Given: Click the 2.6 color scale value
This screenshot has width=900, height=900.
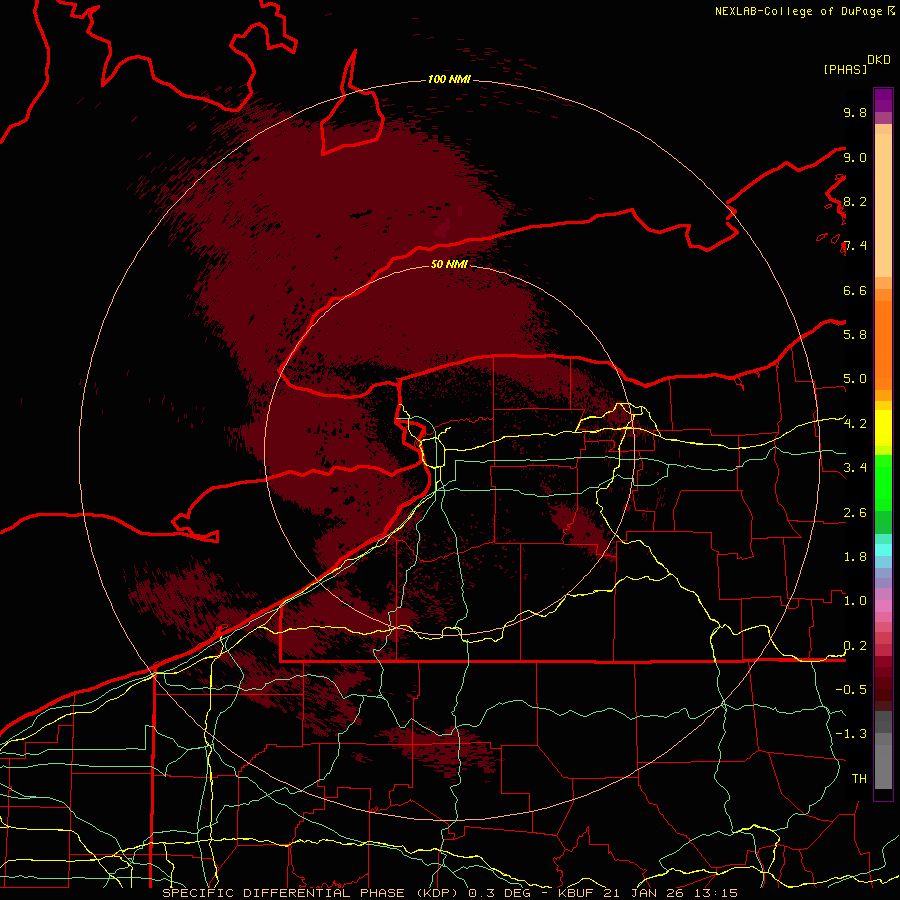Looking at the screenshot, I should click(855, 513).
